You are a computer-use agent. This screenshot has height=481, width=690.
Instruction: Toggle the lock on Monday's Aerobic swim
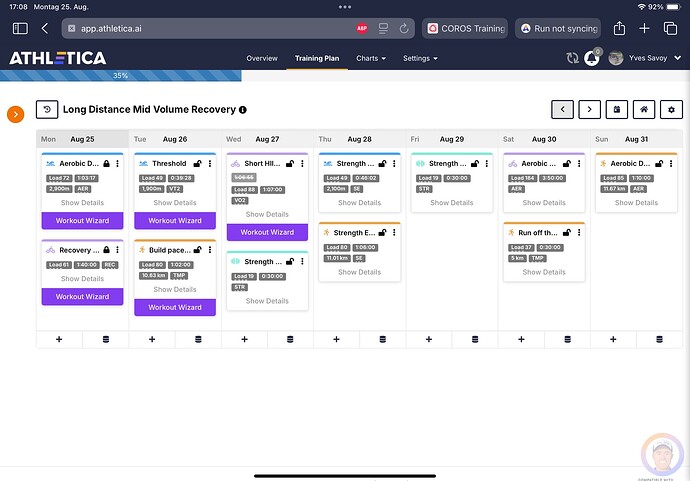pos(106,163)
